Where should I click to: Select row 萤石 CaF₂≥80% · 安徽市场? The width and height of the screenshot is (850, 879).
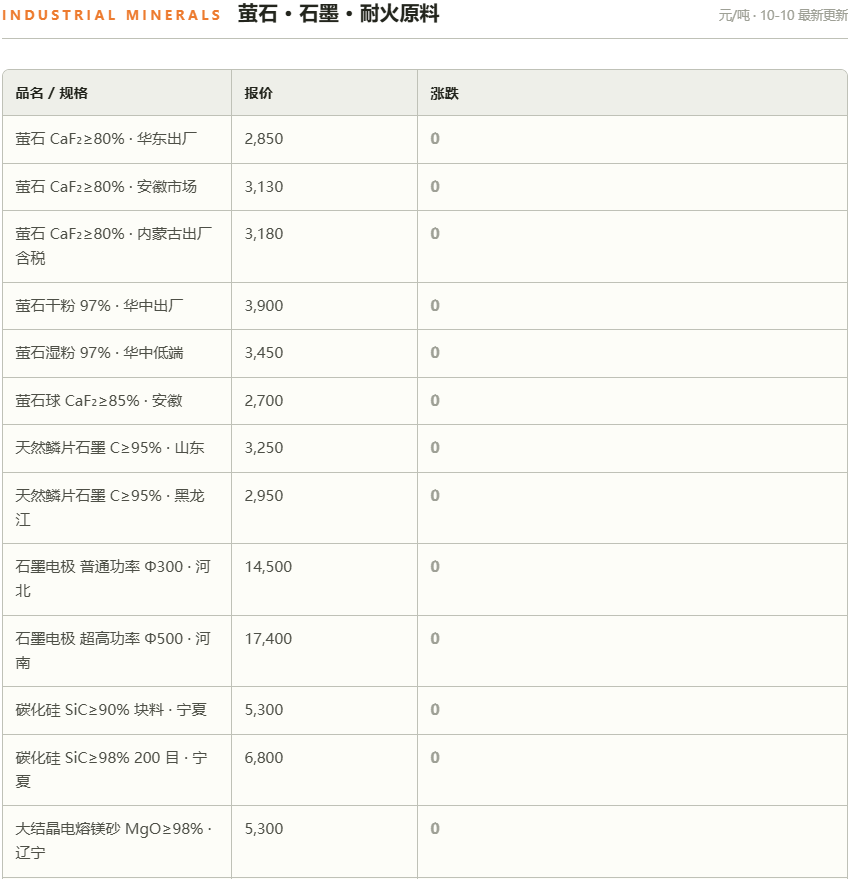[425, 187]
